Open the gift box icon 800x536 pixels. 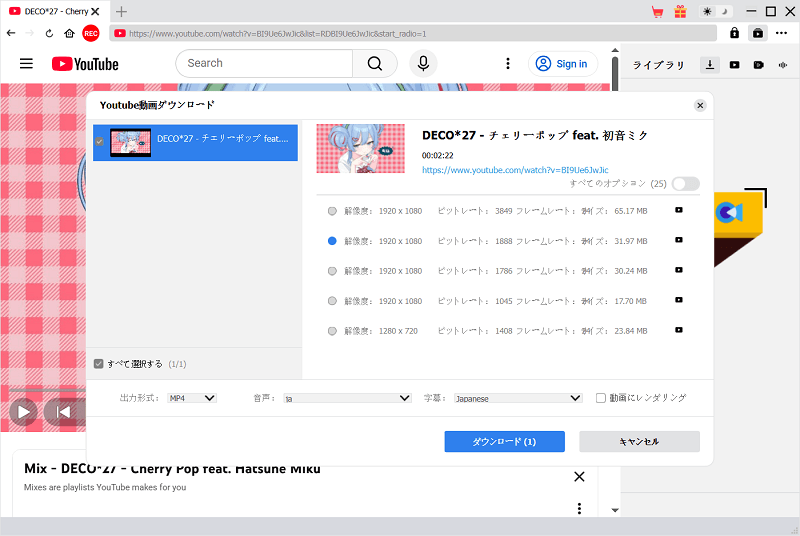(x=680, y=12)
